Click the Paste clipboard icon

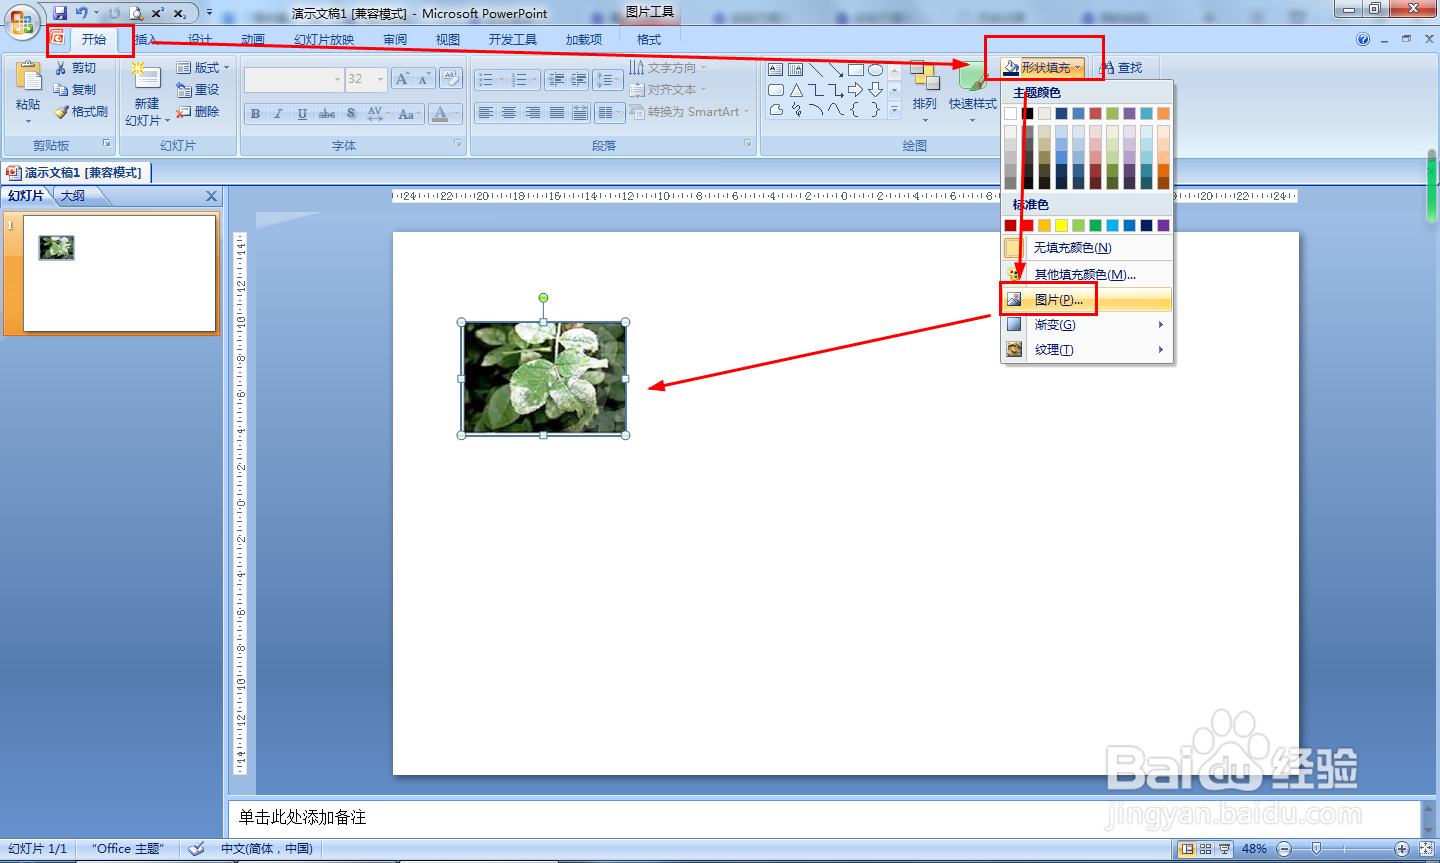coord(28,76)
